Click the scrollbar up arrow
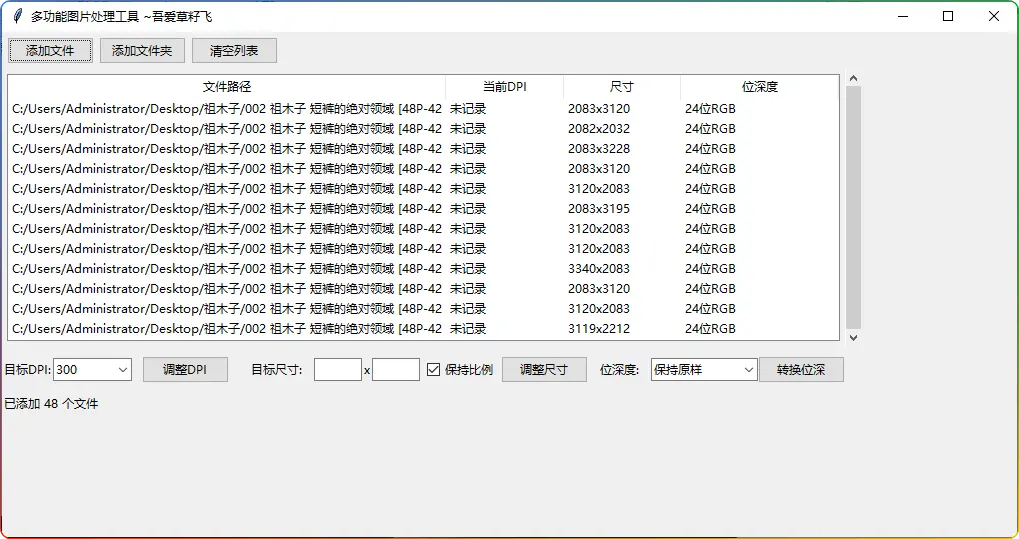 853,78
